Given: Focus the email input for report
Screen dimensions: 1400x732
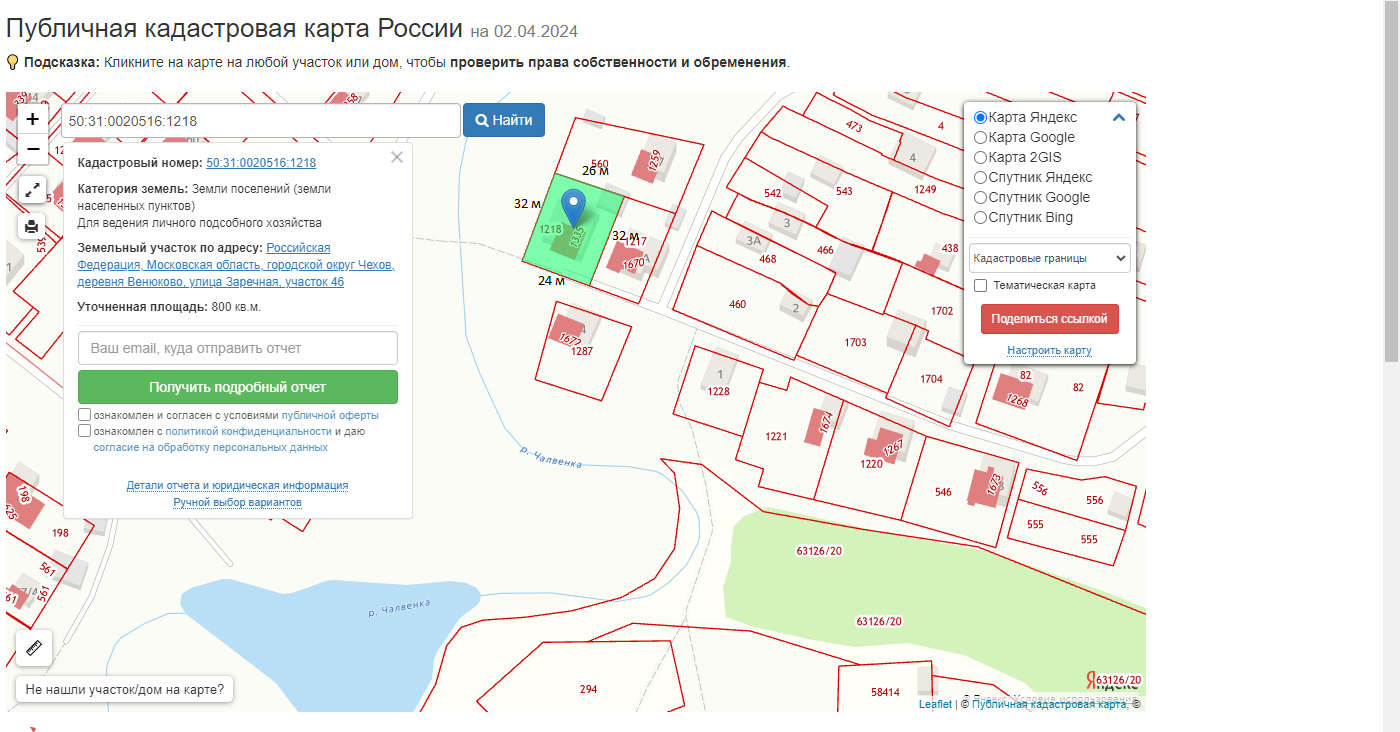Looking at the screenshot, I should pyautogui.click(x=238, y=348).
